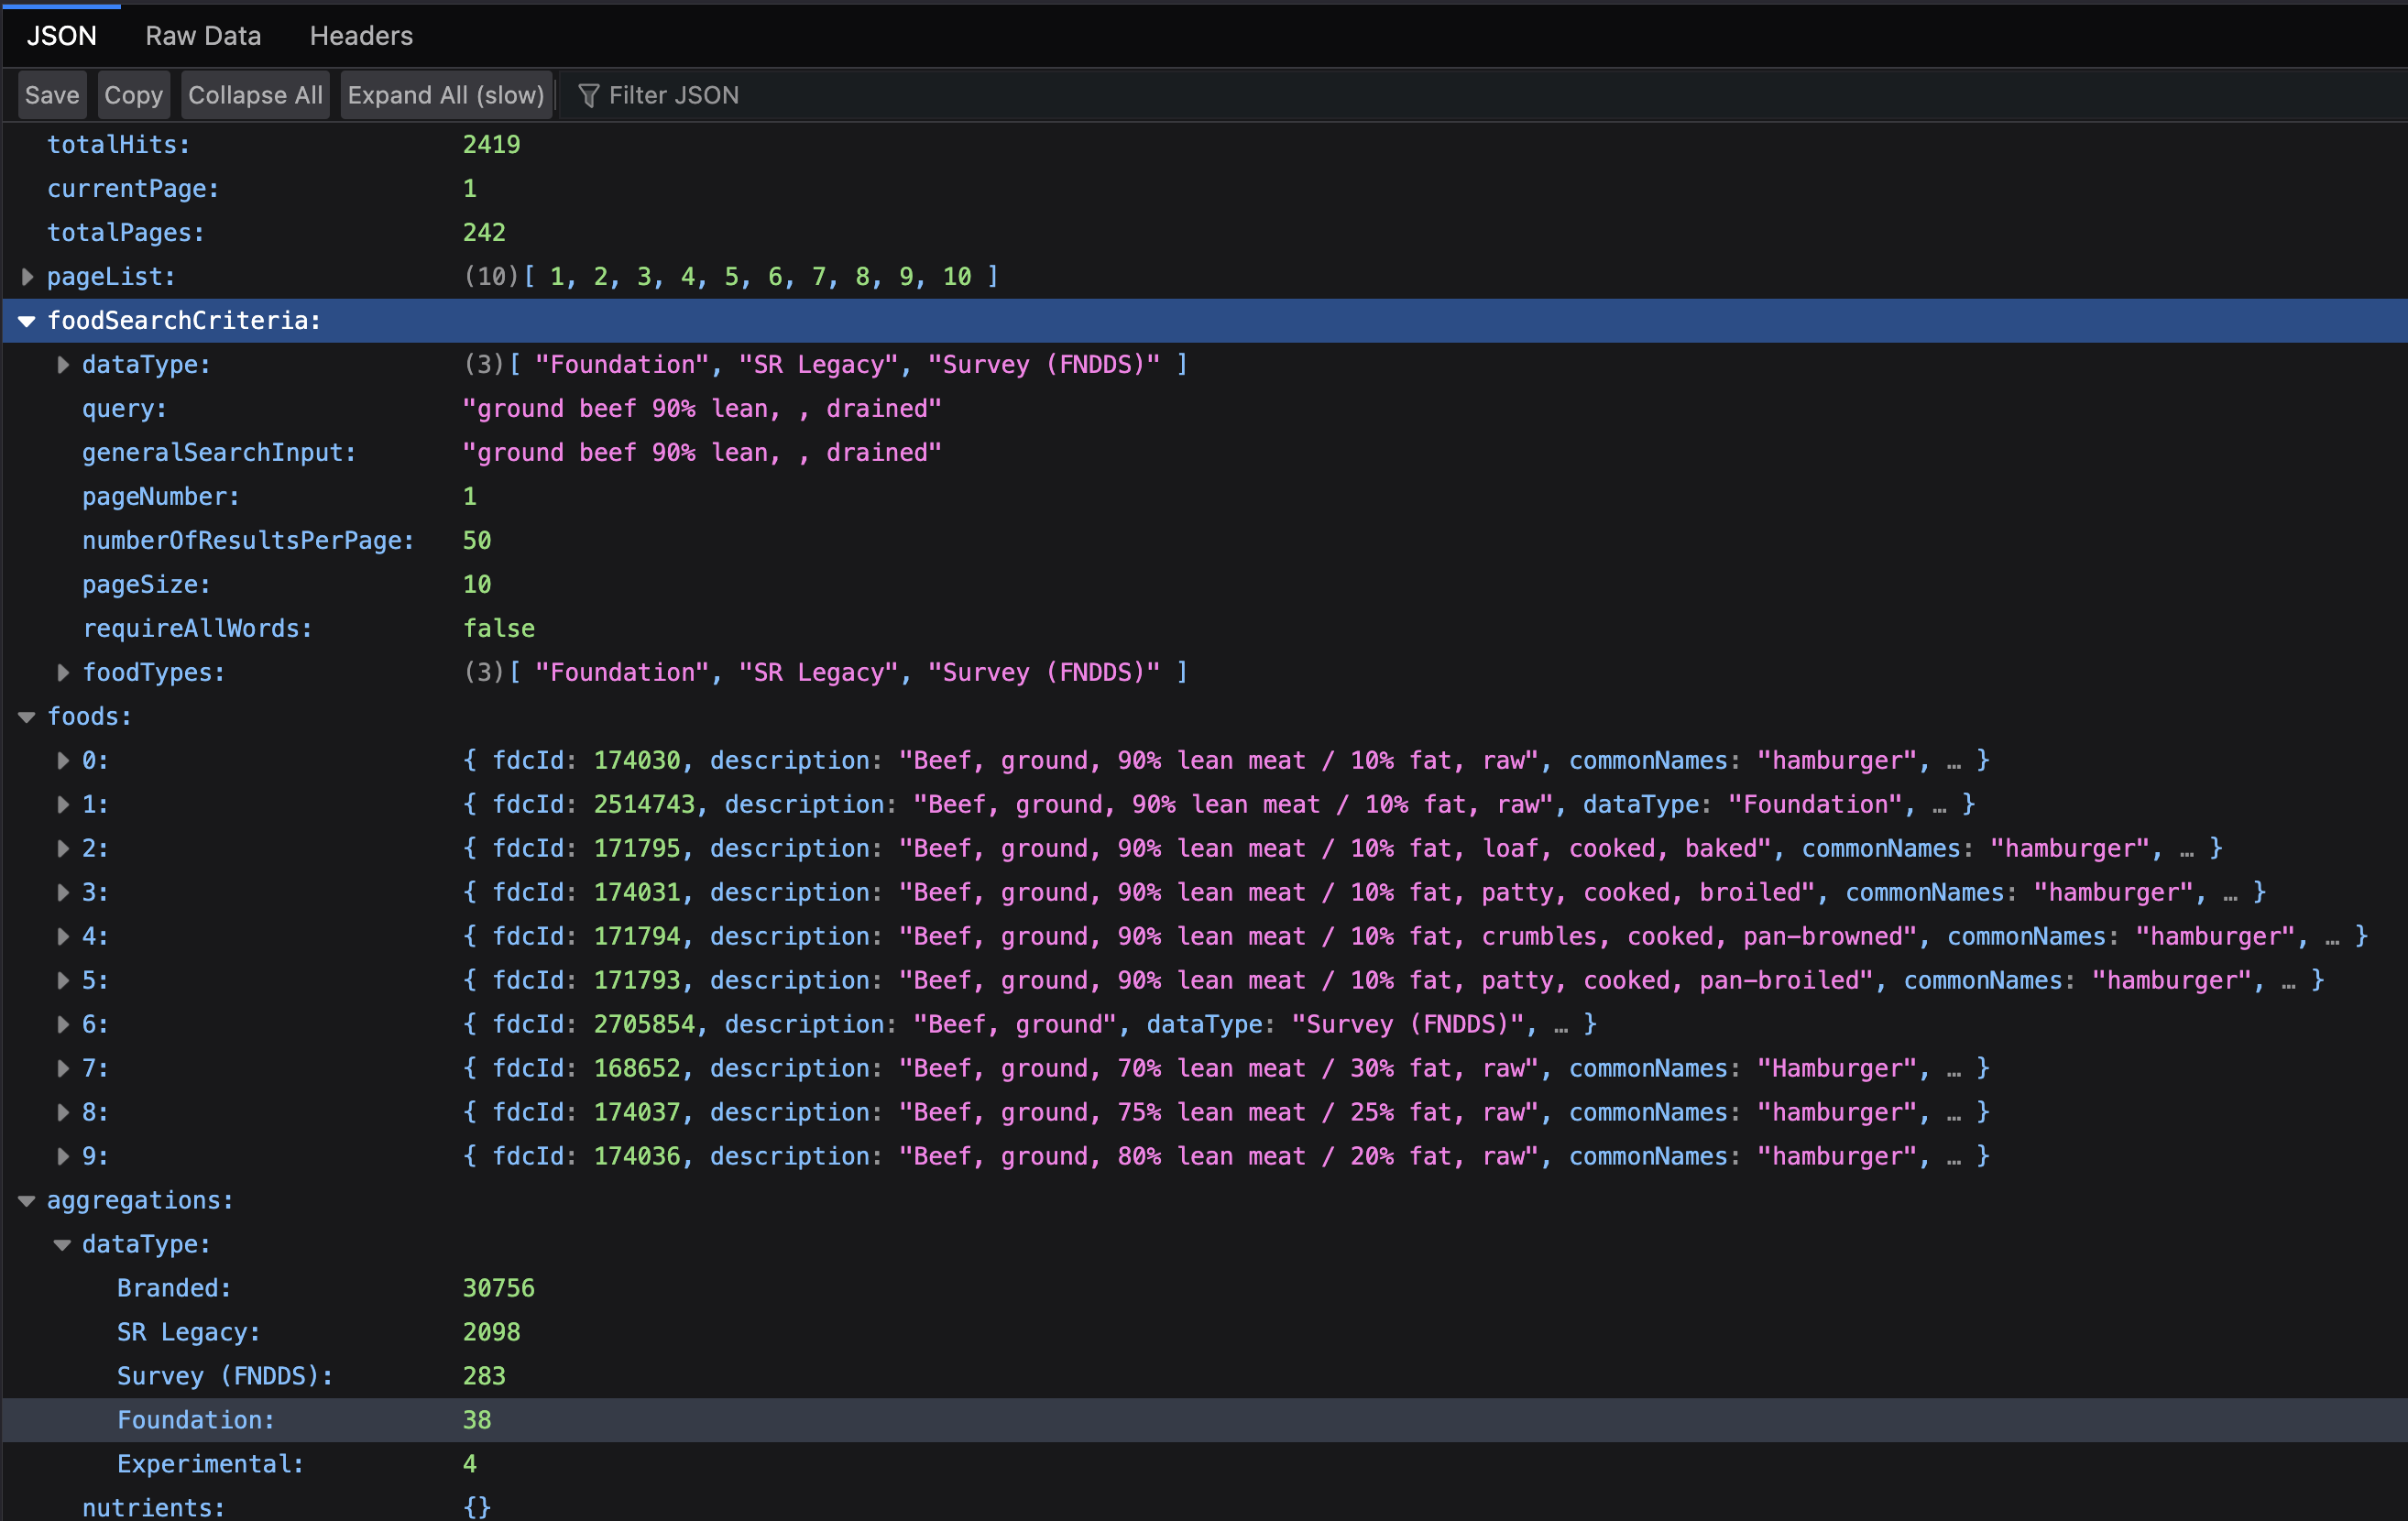Viewport: 2408px width, 1521px height.
Task: Collapse the dataType node under aggregations
Action: 63,1244
